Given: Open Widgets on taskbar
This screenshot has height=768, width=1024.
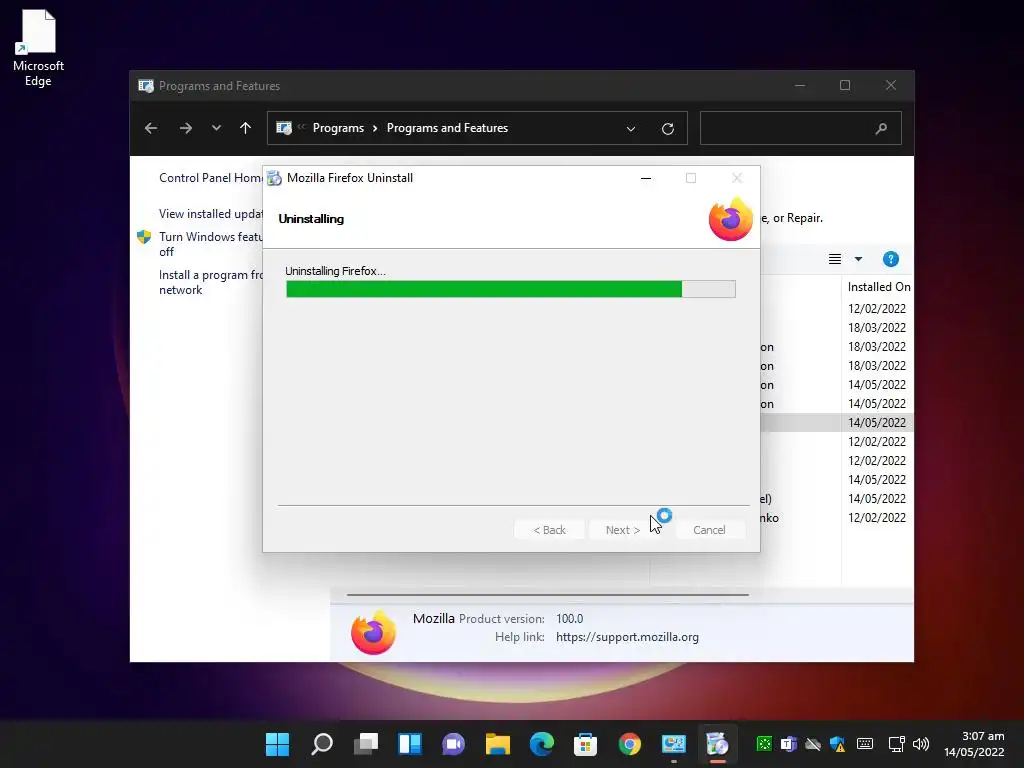Looking at the screenshot, I should point(410,744).
